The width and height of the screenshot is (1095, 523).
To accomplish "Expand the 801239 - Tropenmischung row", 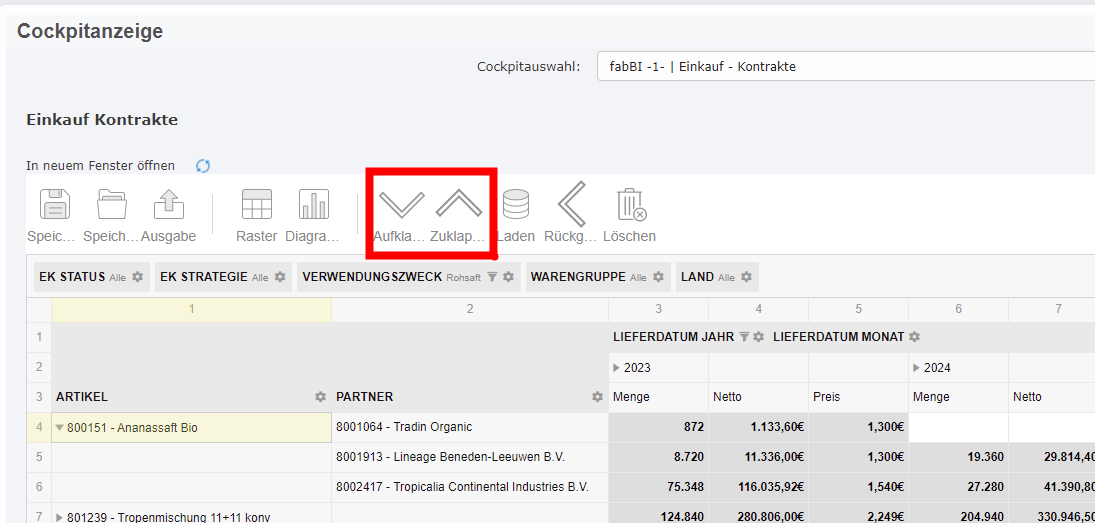I will [59, 517].
